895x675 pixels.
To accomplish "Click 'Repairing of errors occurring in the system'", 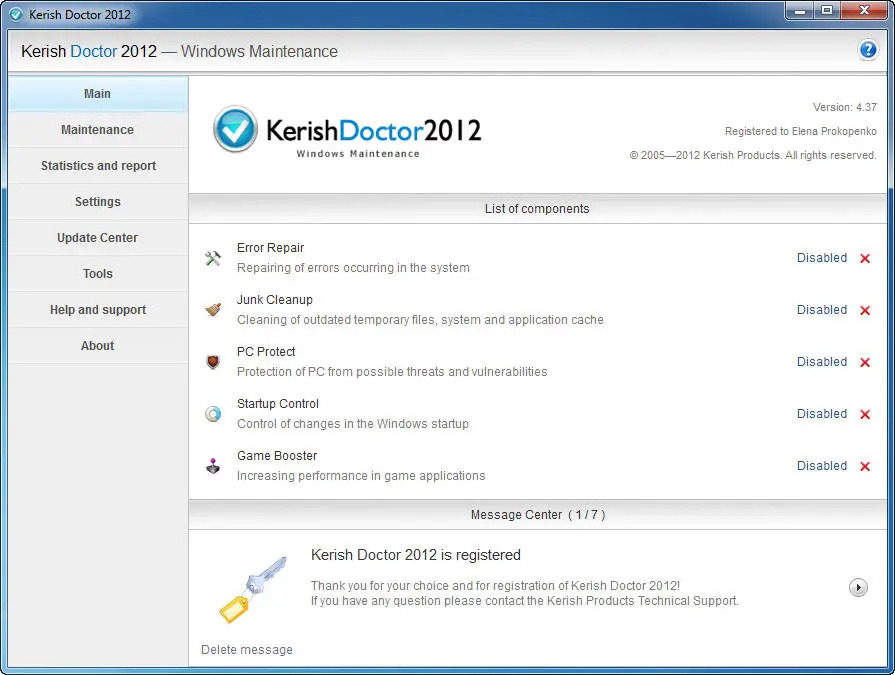I will click(x=353, y=268).
